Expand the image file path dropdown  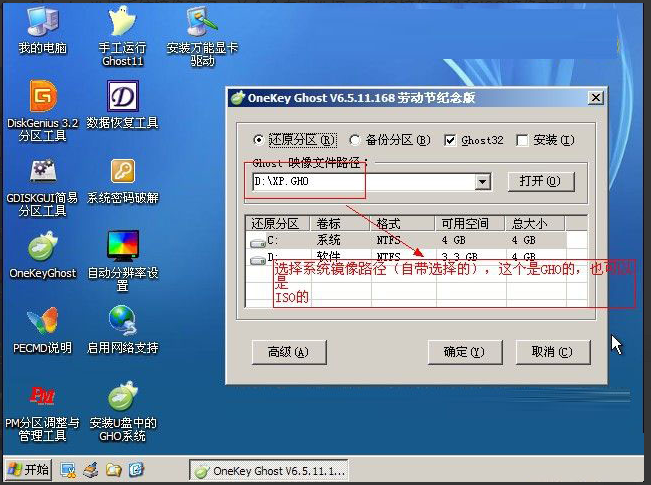(x=483, y=182)
